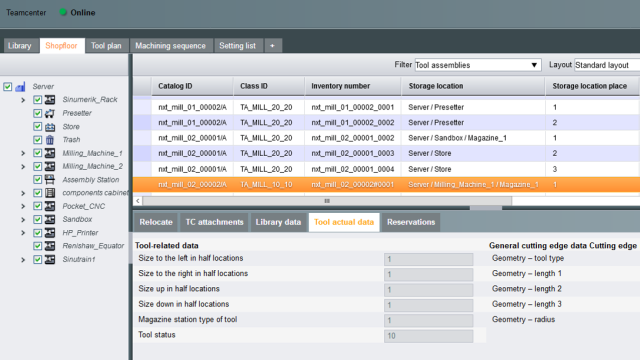The height and width of the screenshot is (360, 640).
Task: Uncheck the Presetter checkbox
Action: [x=38, y=113]
